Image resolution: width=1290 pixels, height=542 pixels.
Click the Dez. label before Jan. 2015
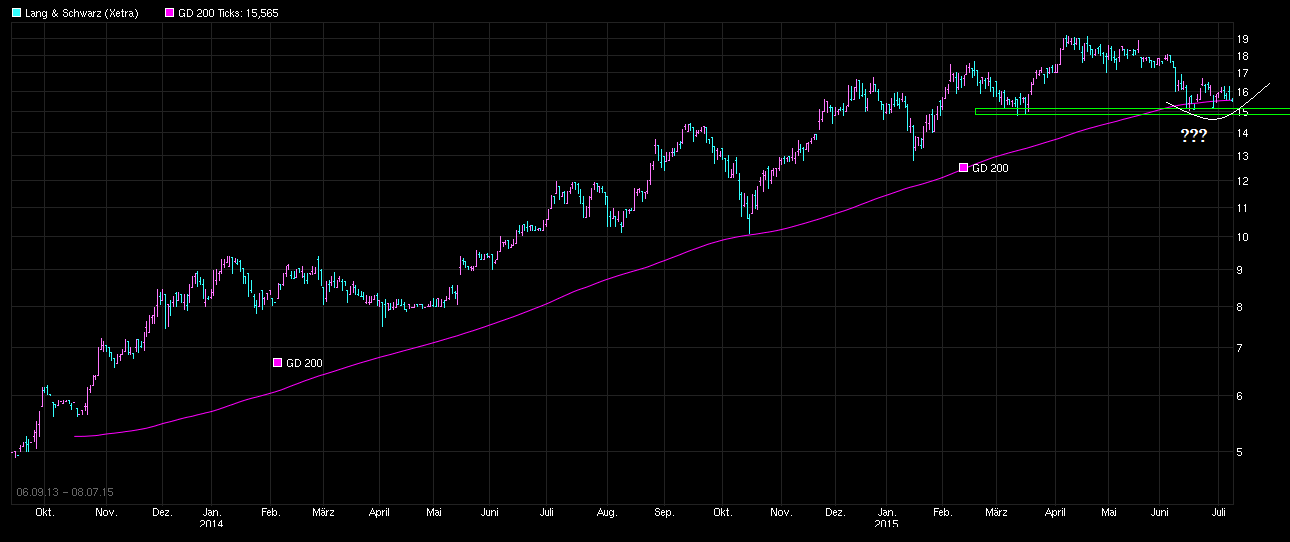tap(835, 512)
